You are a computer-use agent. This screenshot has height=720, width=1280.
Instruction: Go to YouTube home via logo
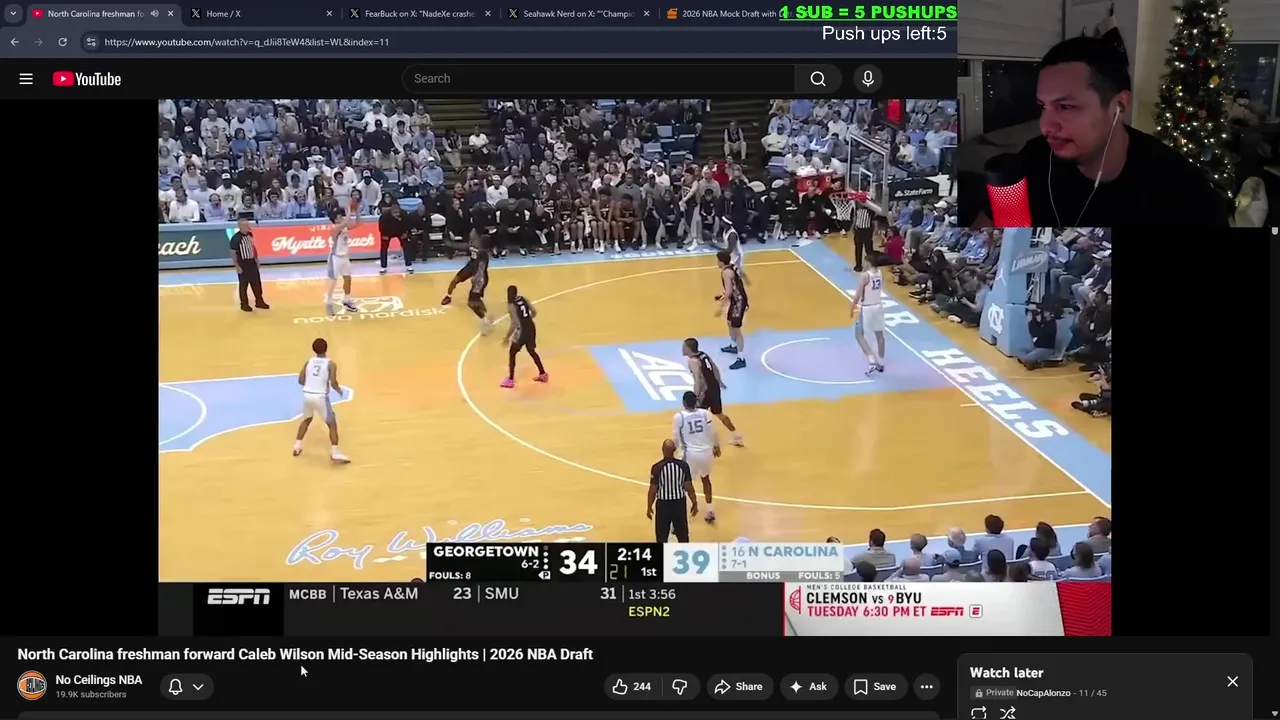[x=87, y=79]
